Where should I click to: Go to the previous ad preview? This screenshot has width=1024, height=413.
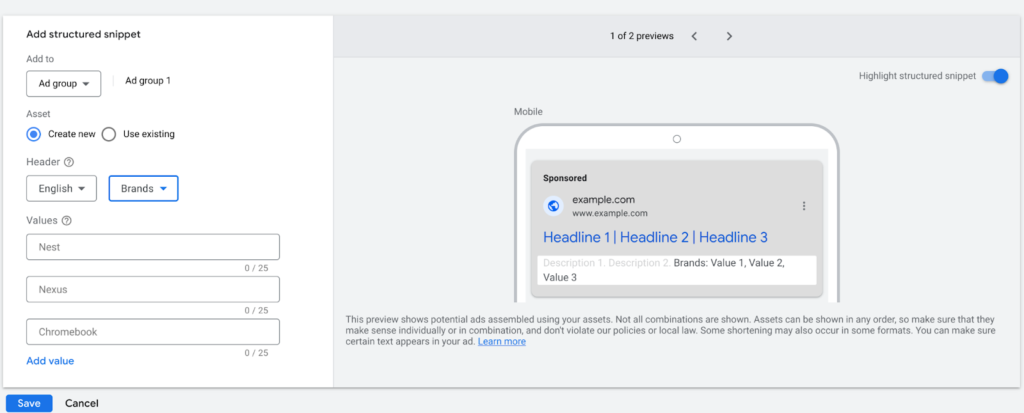tap(694, 36)
